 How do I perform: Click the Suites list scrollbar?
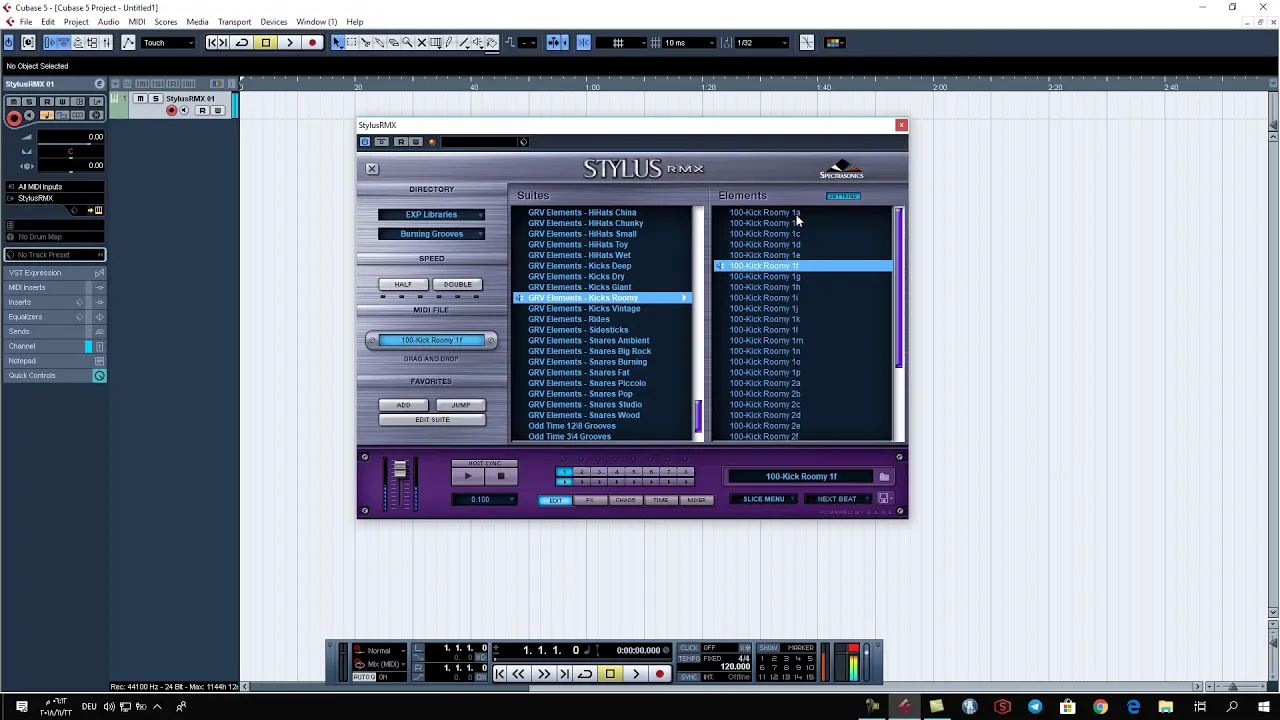point(699,415)
